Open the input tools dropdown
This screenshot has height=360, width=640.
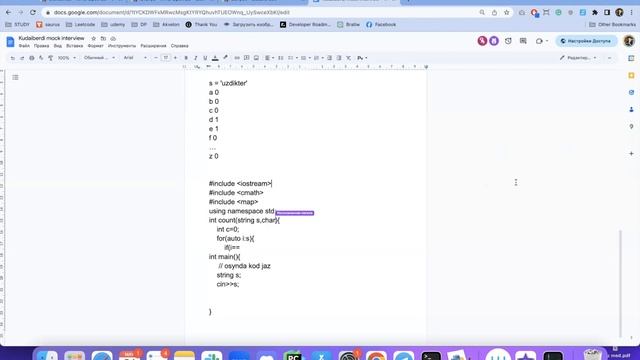pos(362,58)
